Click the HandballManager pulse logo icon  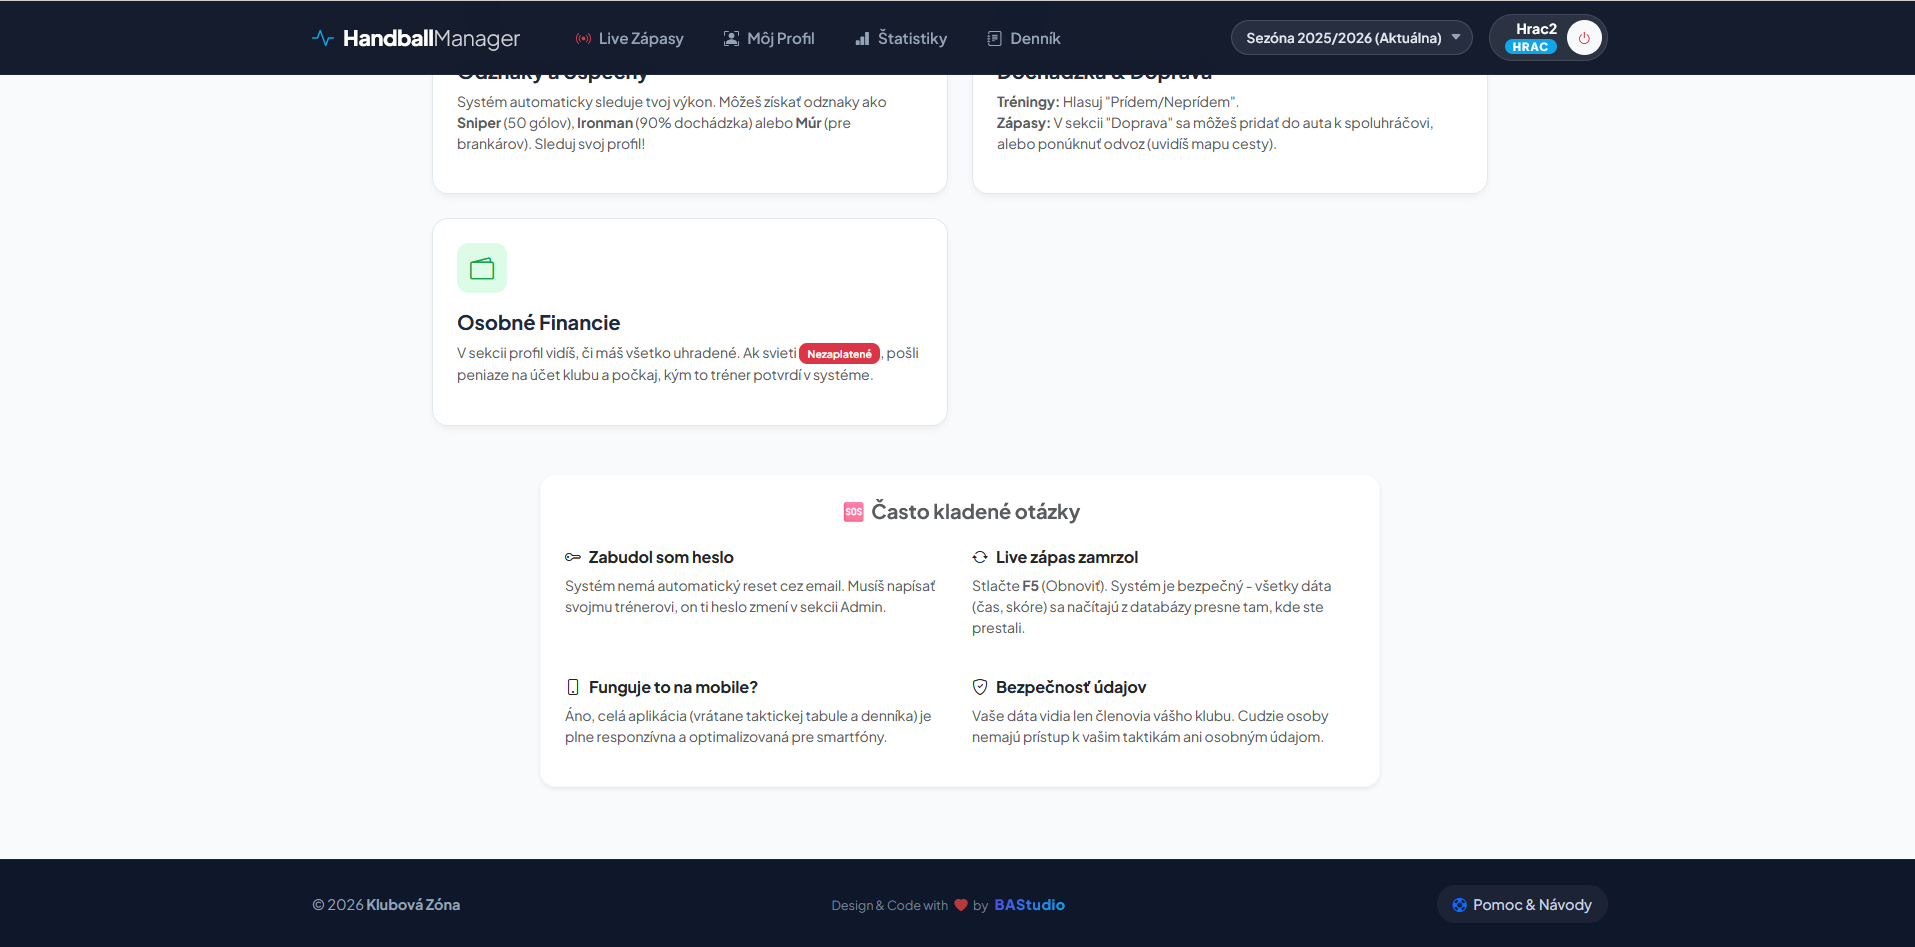tap(322, 38)
